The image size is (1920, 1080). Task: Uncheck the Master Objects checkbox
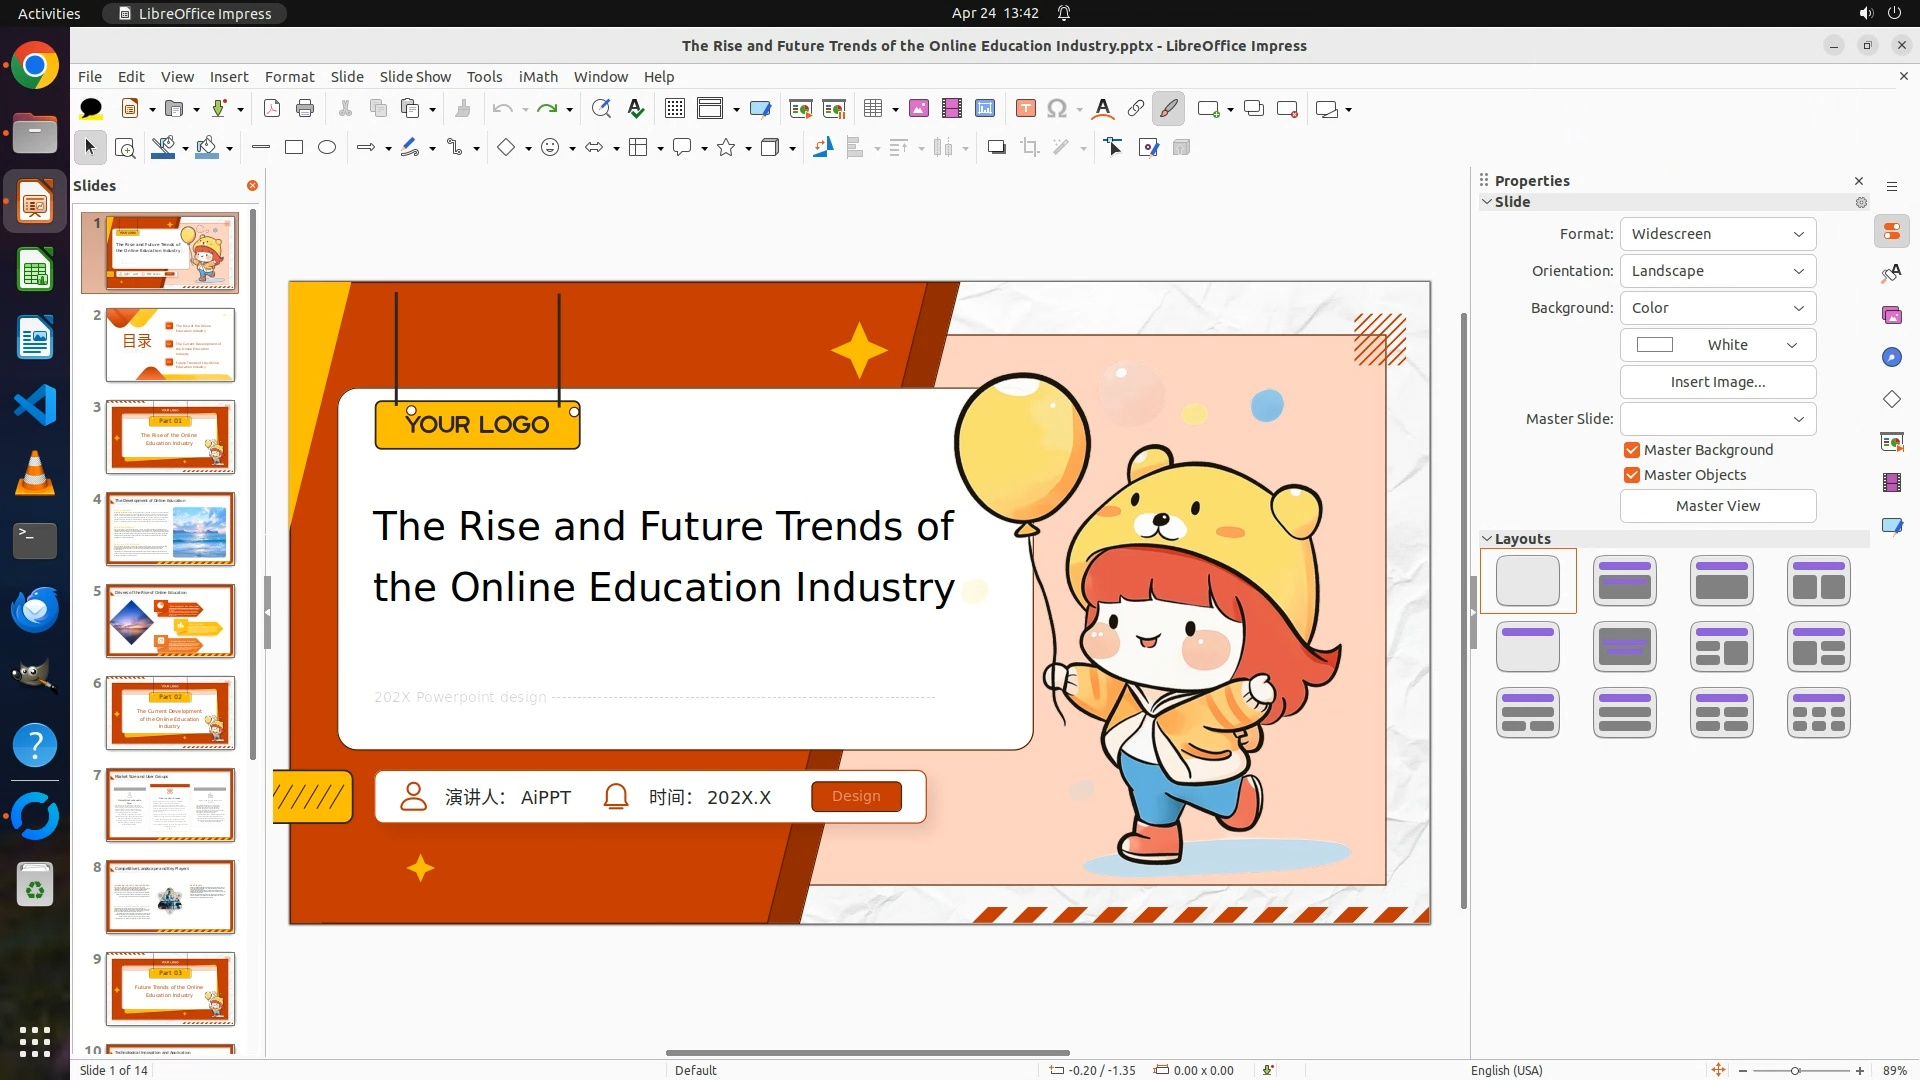point(1632,475)
